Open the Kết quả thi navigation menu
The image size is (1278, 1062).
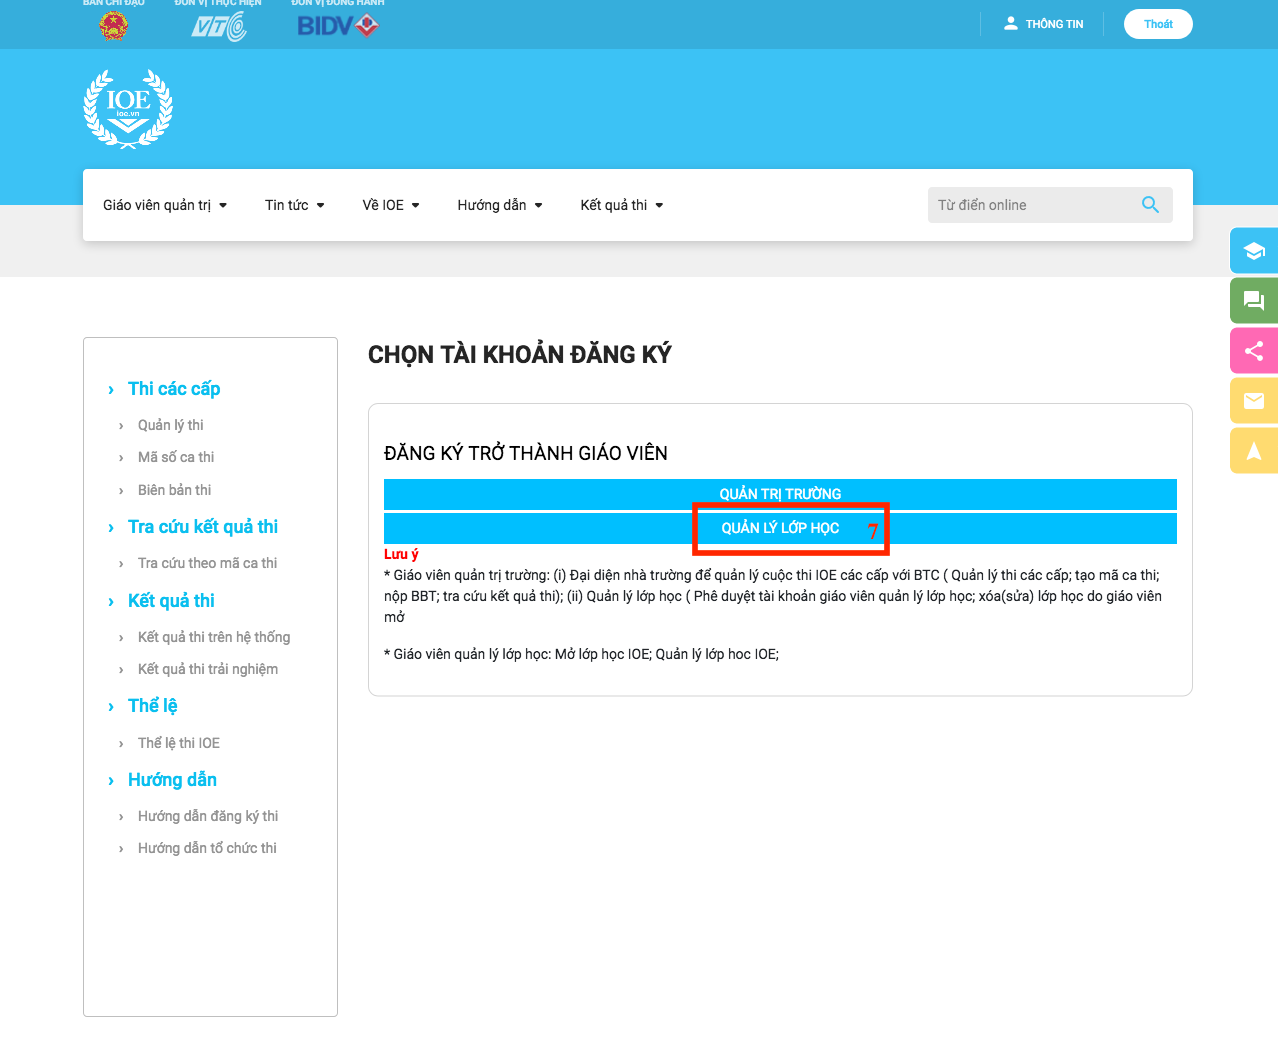[621, 205]
